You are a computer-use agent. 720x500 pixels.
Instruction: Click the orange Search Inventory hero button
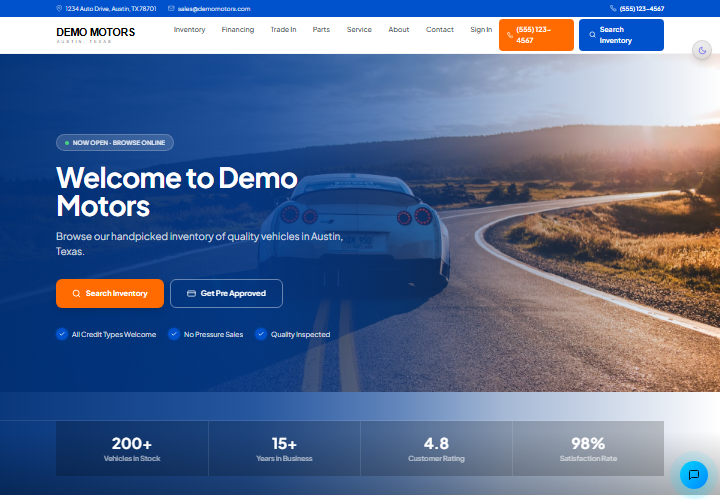pos(110,293)
